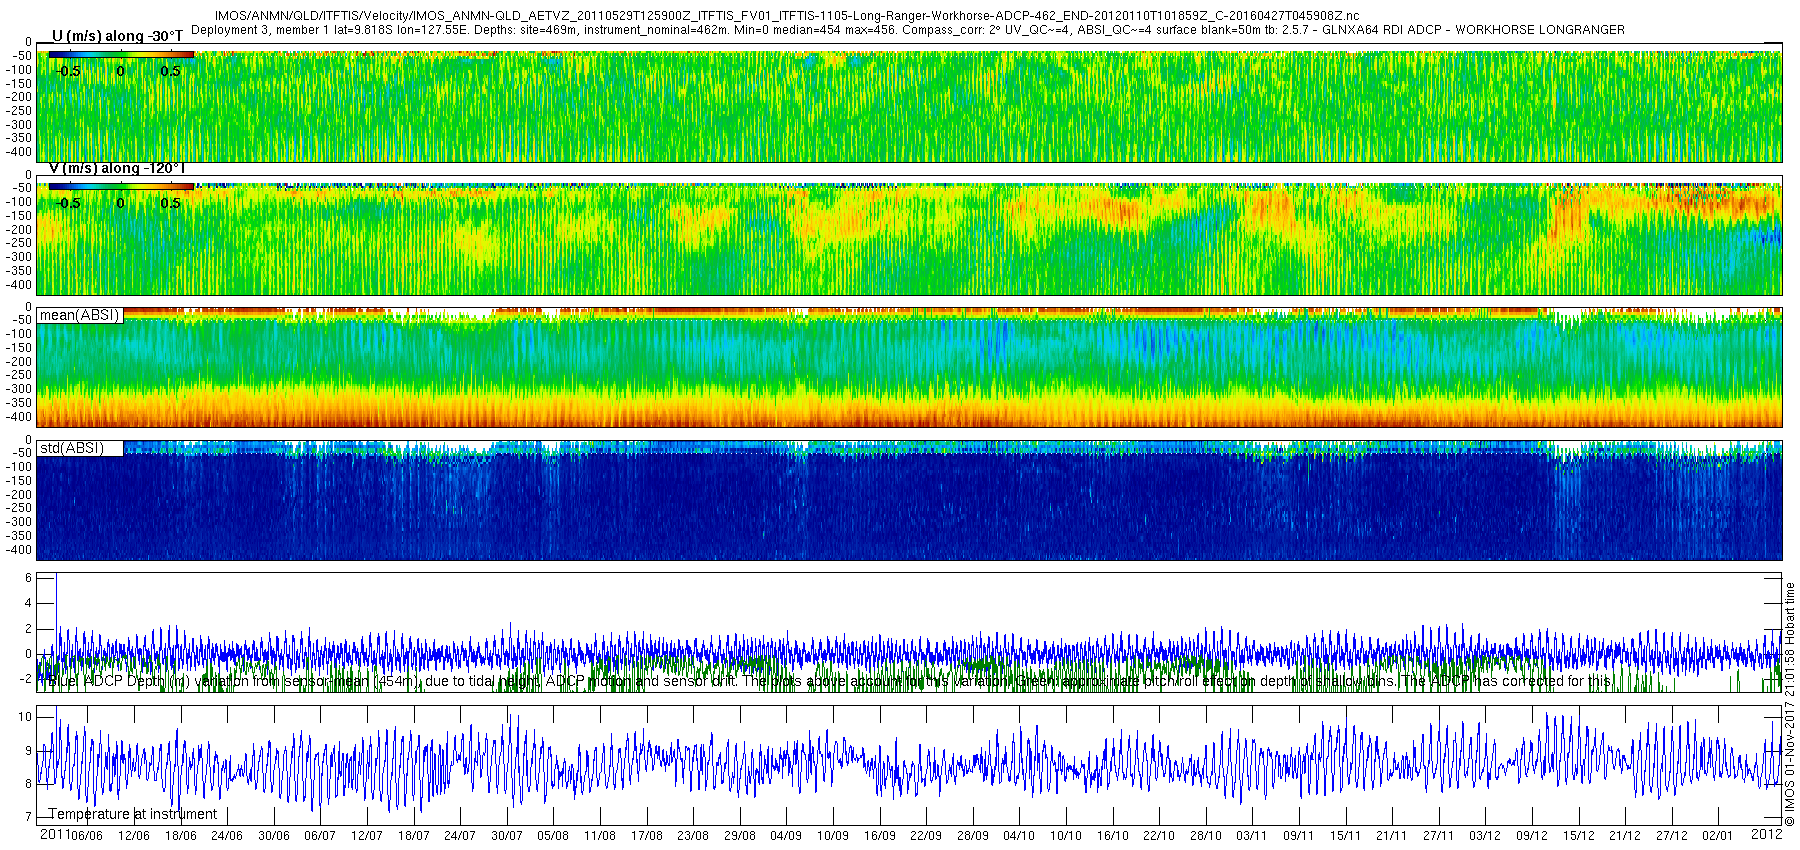Select the '28/10' date tick
The height and width of the screenshot is (850, 1800).
pos(1206,836)
